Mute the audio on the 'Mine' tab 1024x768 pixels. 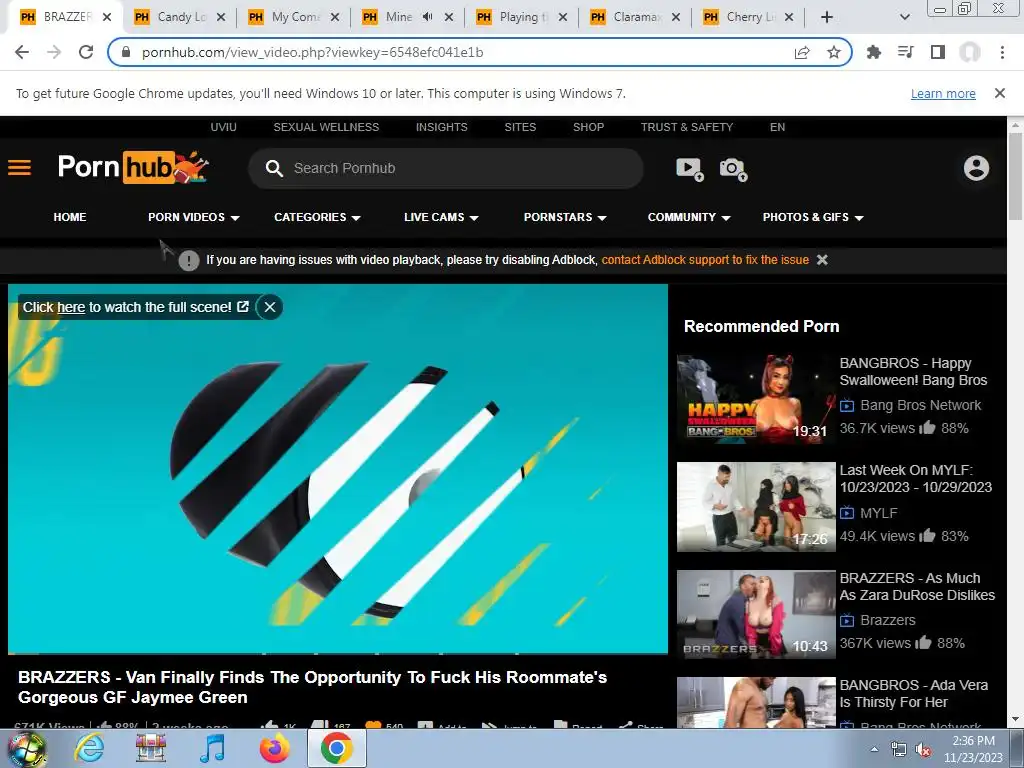[x=428, y=17]
